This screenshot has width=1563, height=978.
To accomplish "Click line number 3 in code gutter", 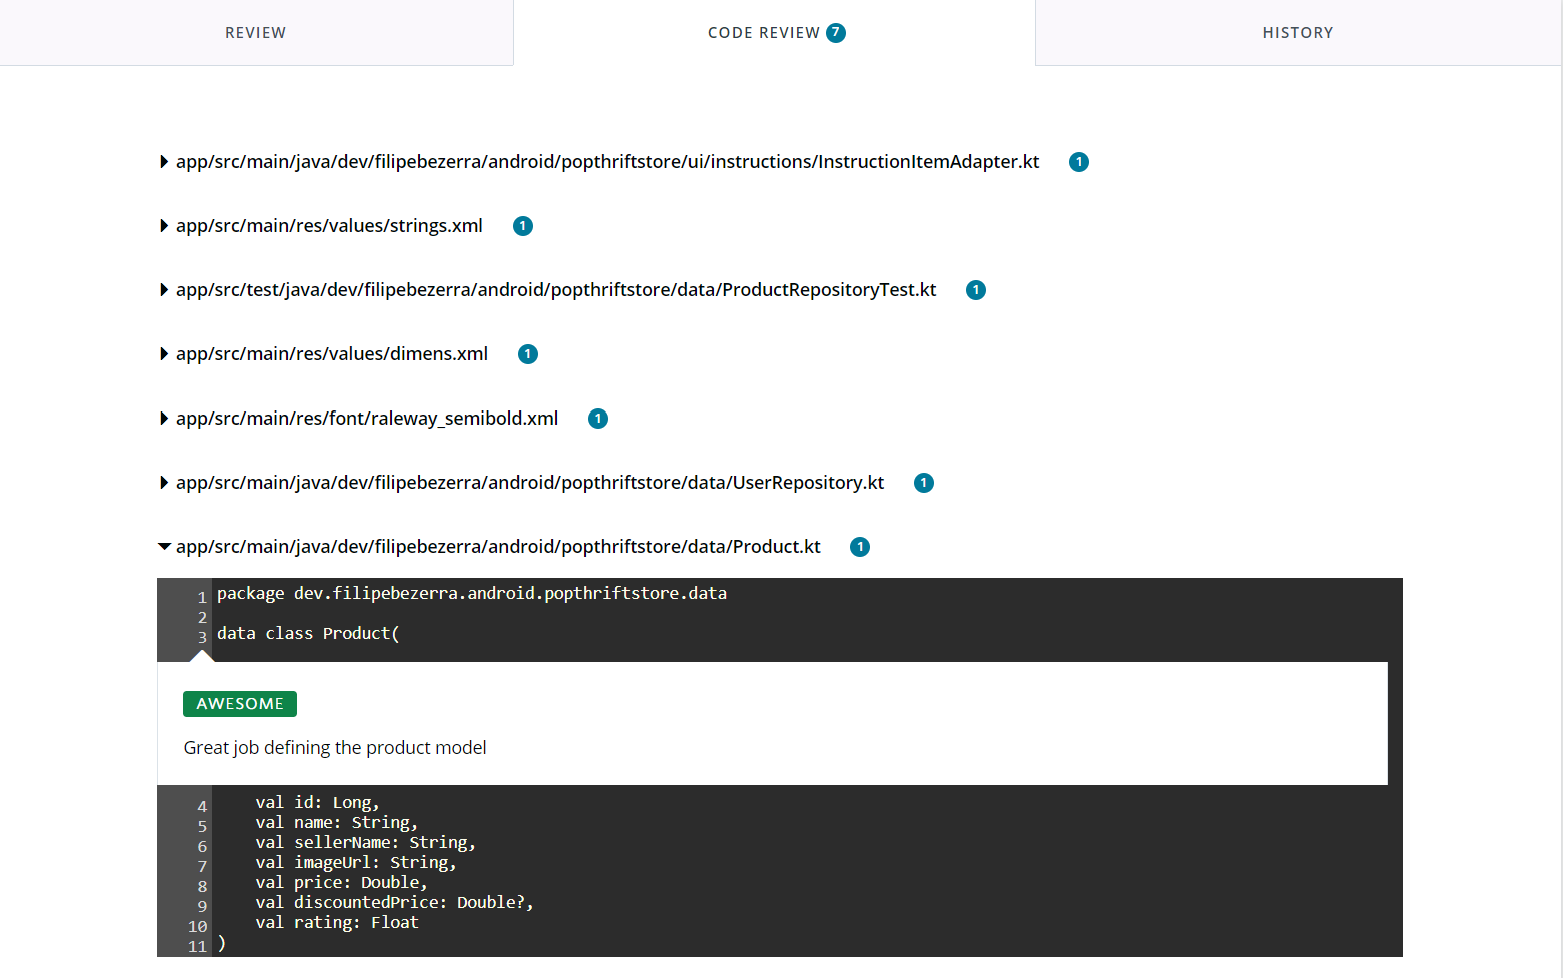I will pyautogui.click(x=202, y=637).
